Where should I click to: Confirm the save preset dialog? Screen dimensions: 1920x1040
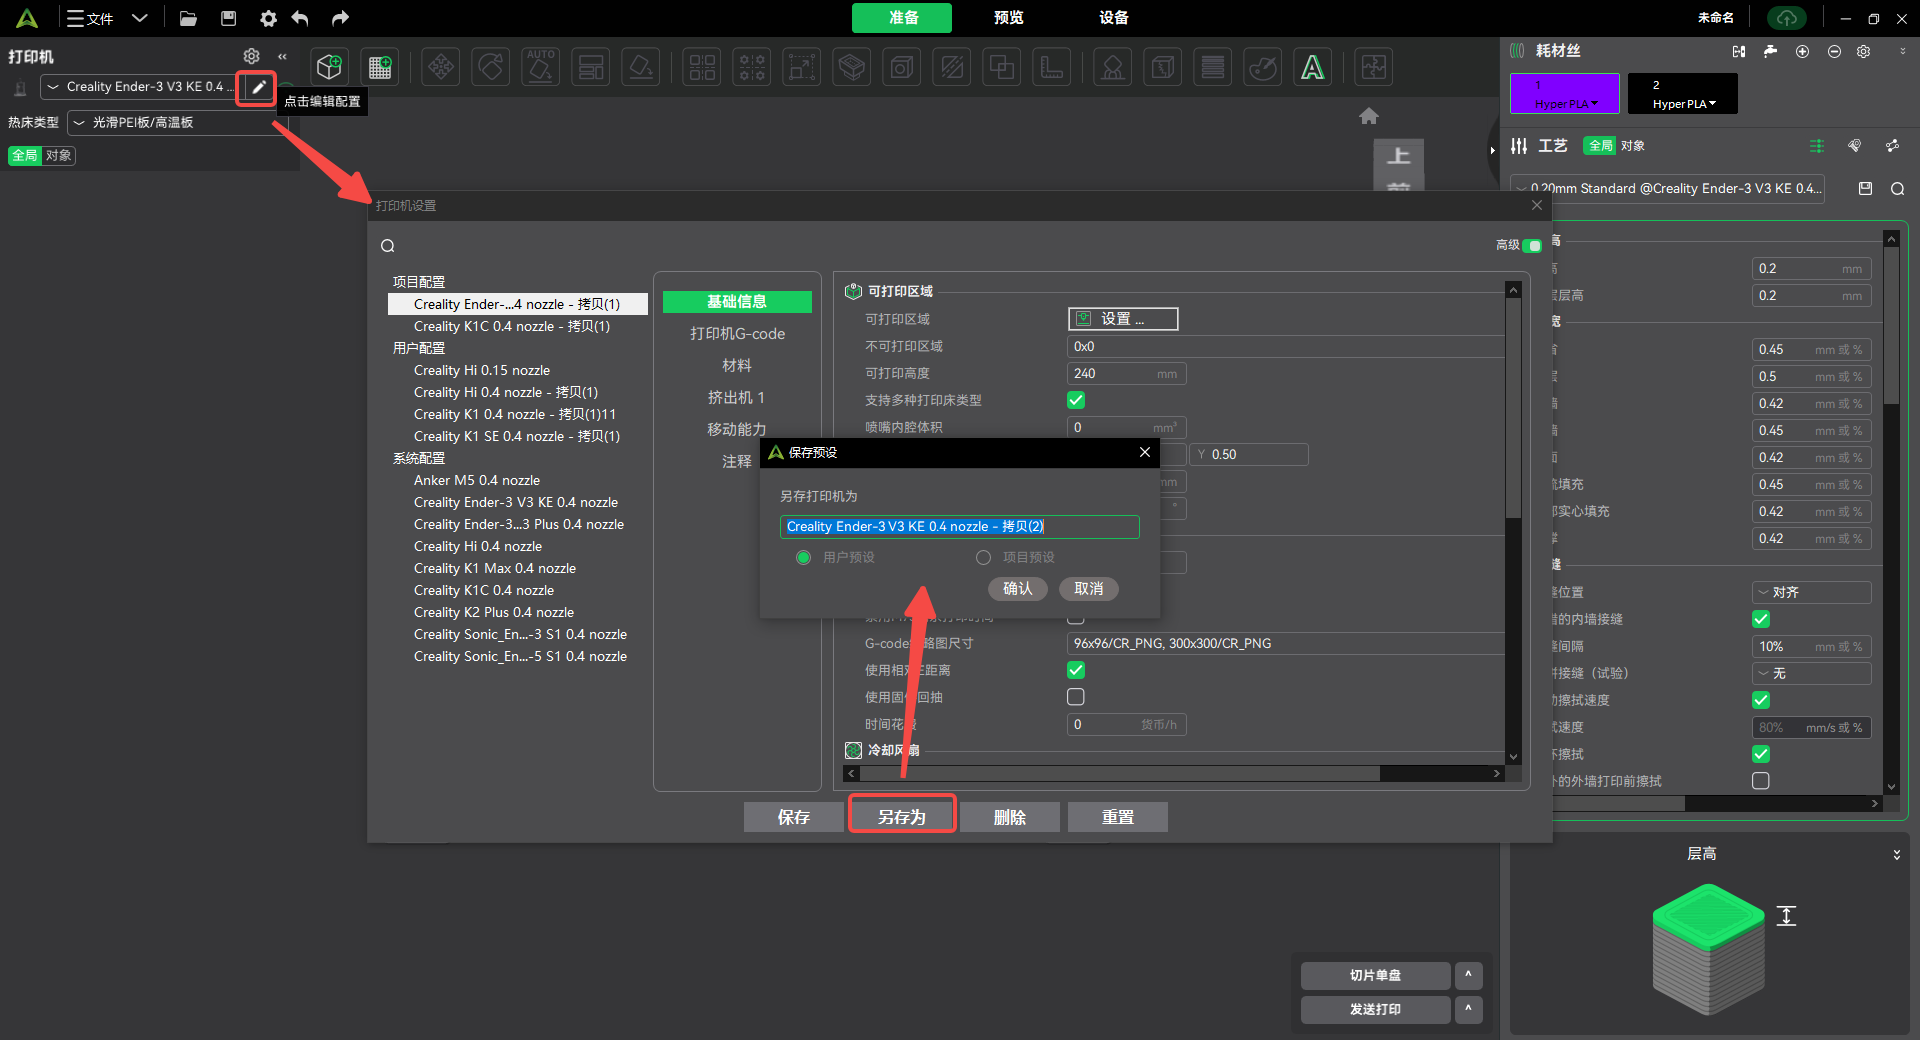1018,589
